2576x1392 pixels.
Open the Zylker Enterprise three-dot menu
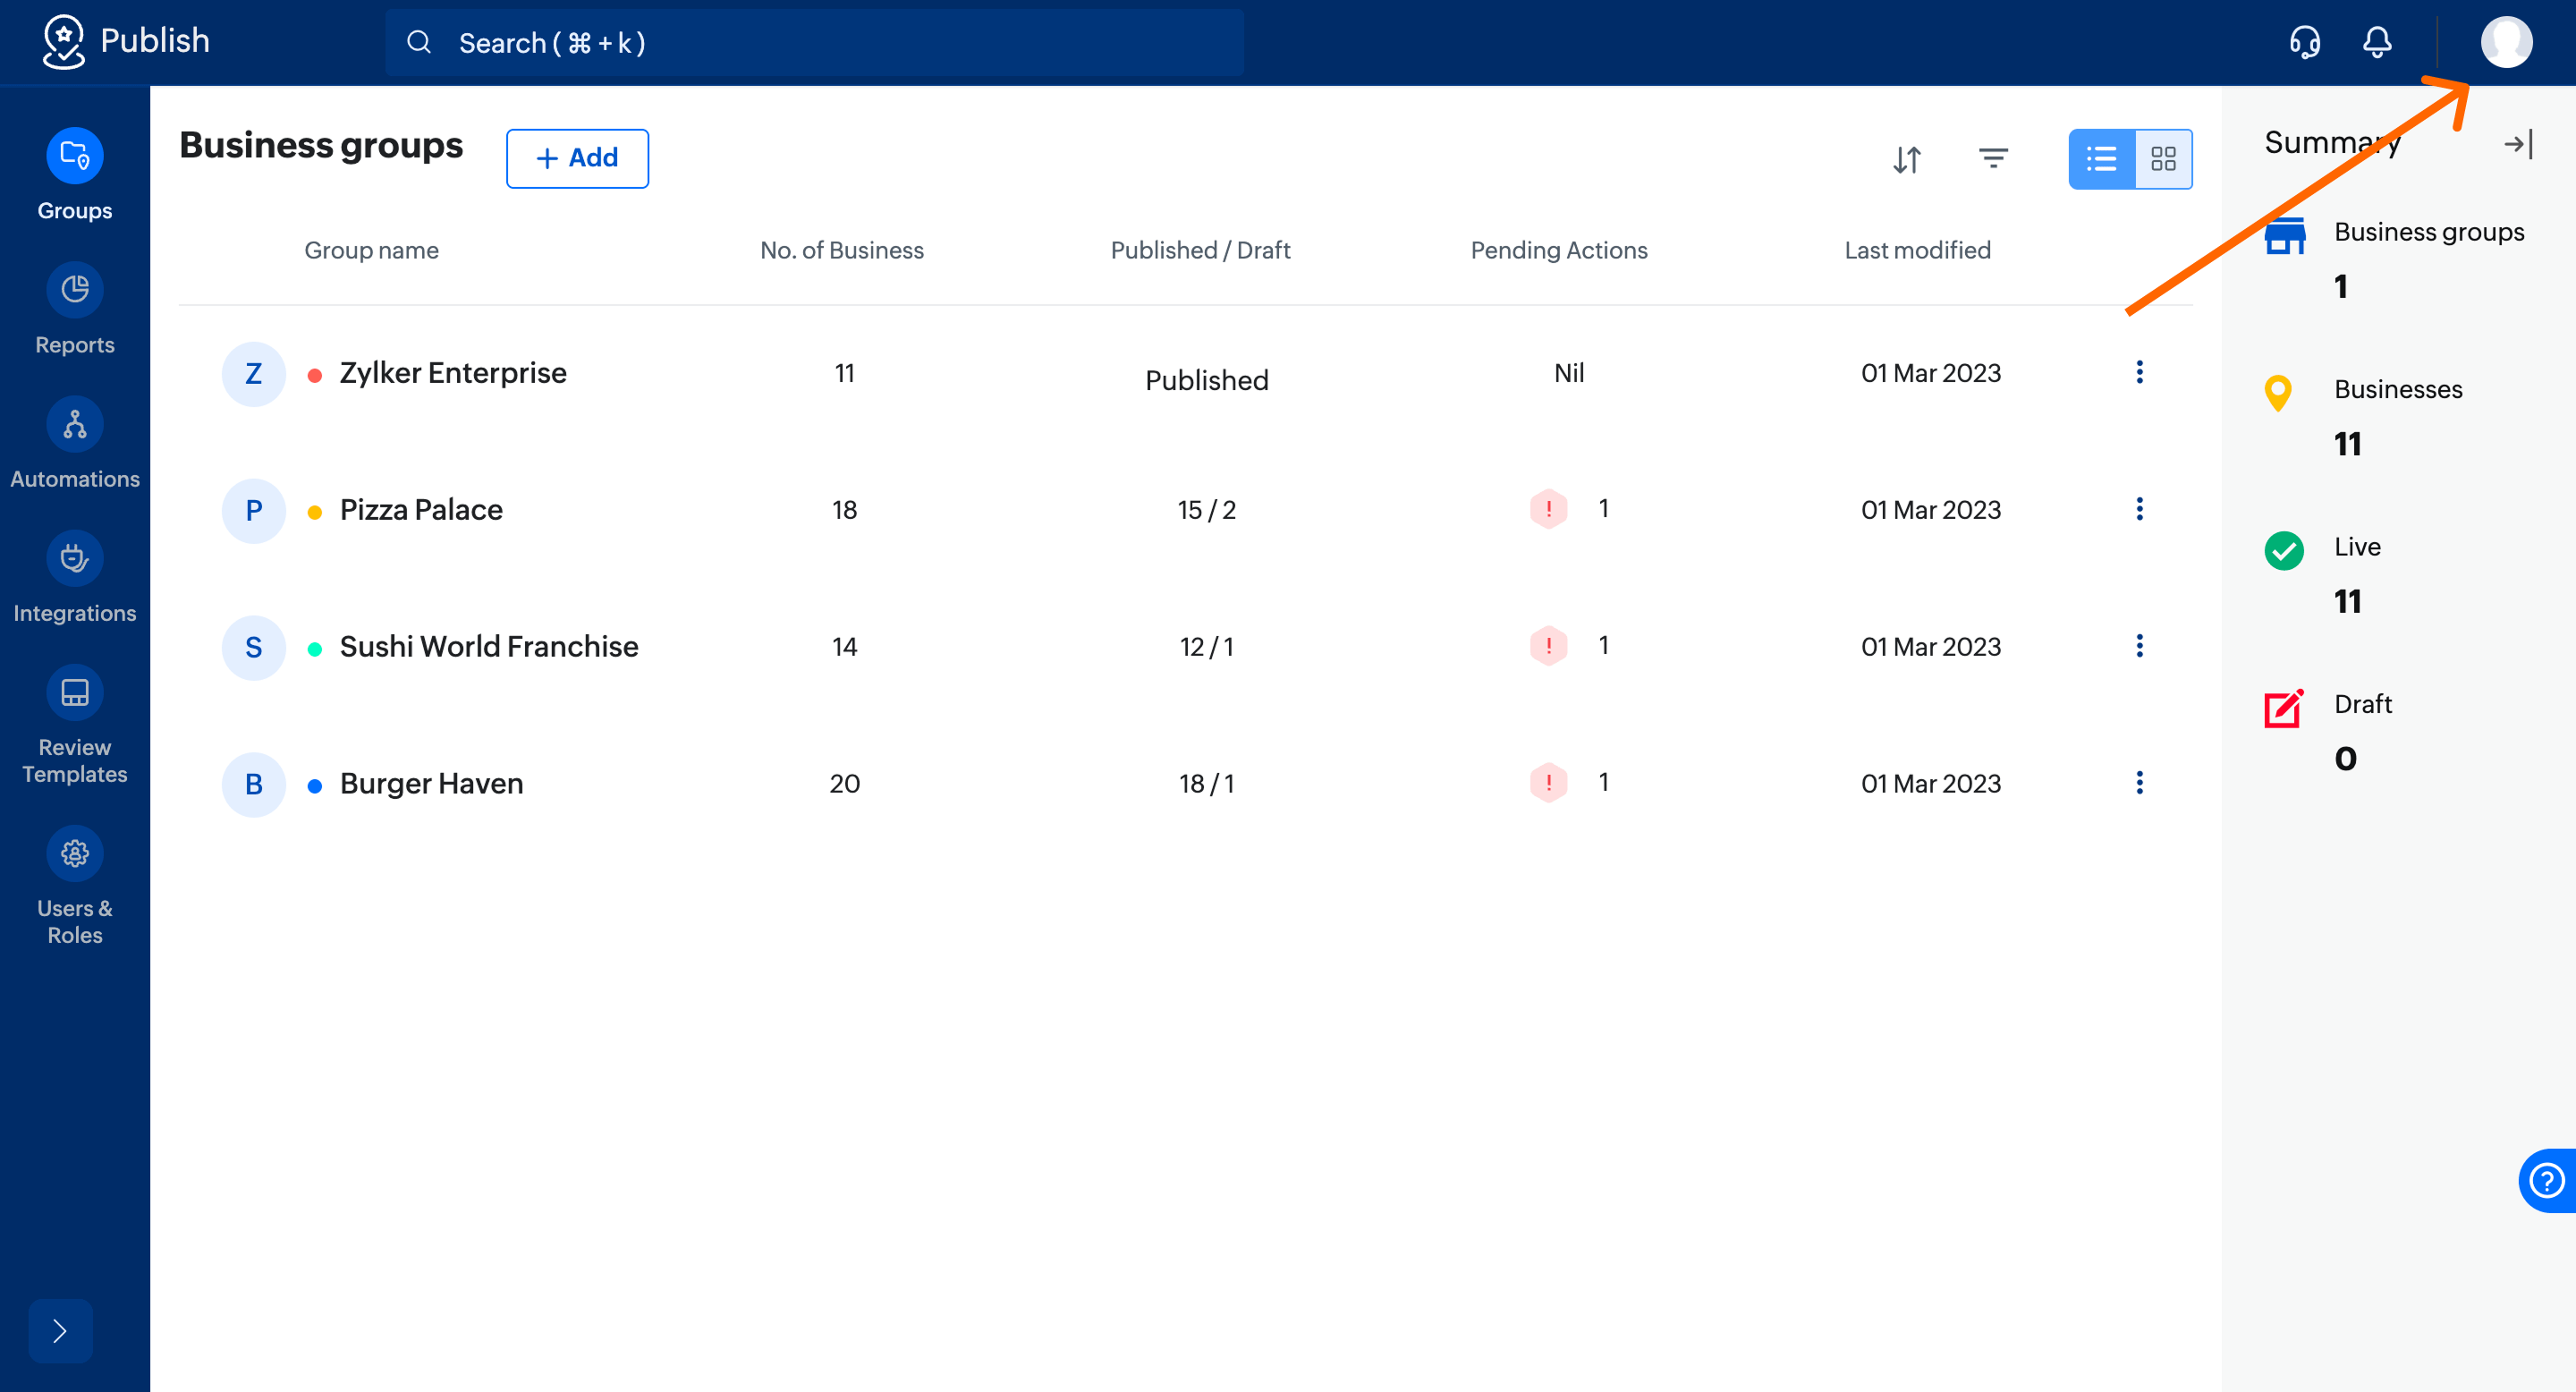[x=2139, y=372]
